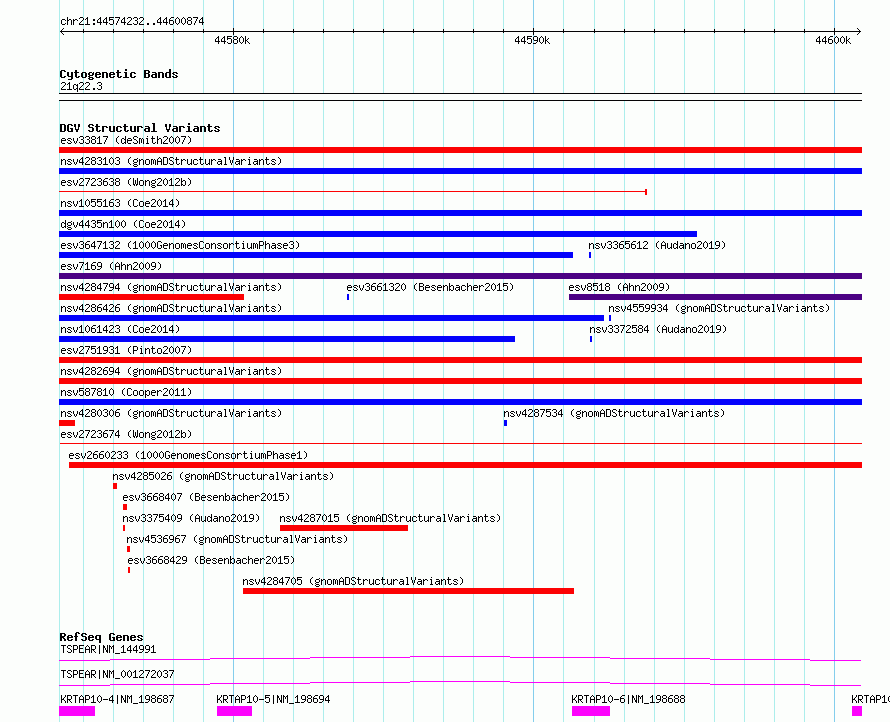Open nsv3372584 (Audano2019) label

(x=658, y=329)
